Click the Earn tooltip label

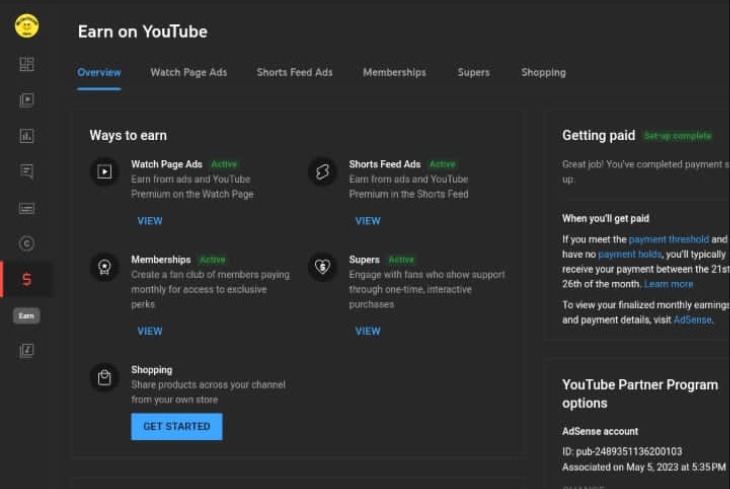pos(27,316)
